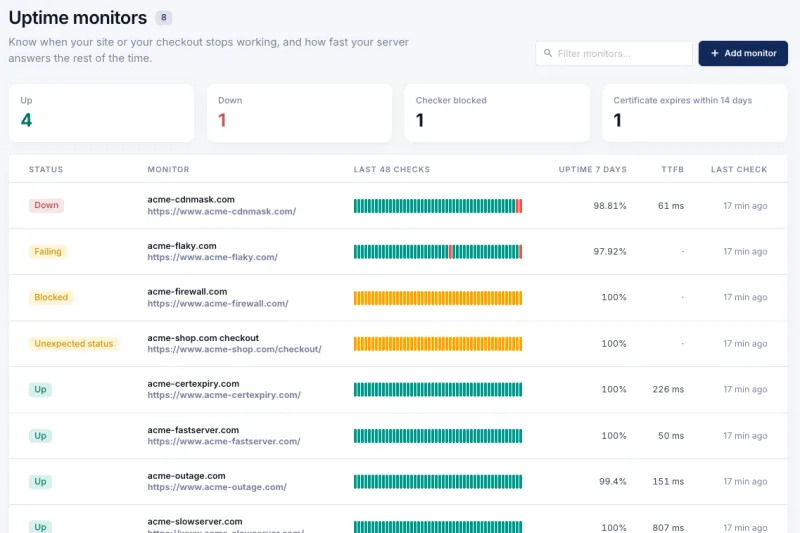This screenshot has height=533, width=800.
Task: Click the Up badge for acme-certexpiry.com
Action: (40, 390)
